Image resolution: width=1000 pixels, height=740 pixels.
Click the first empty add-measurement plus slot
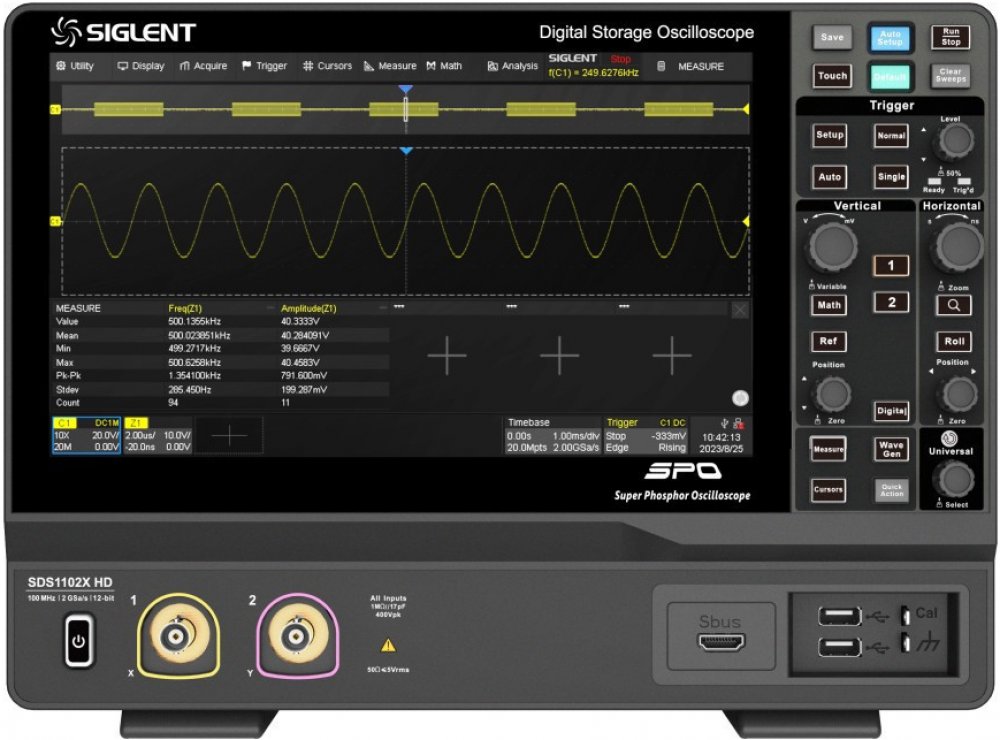[447, 355]
